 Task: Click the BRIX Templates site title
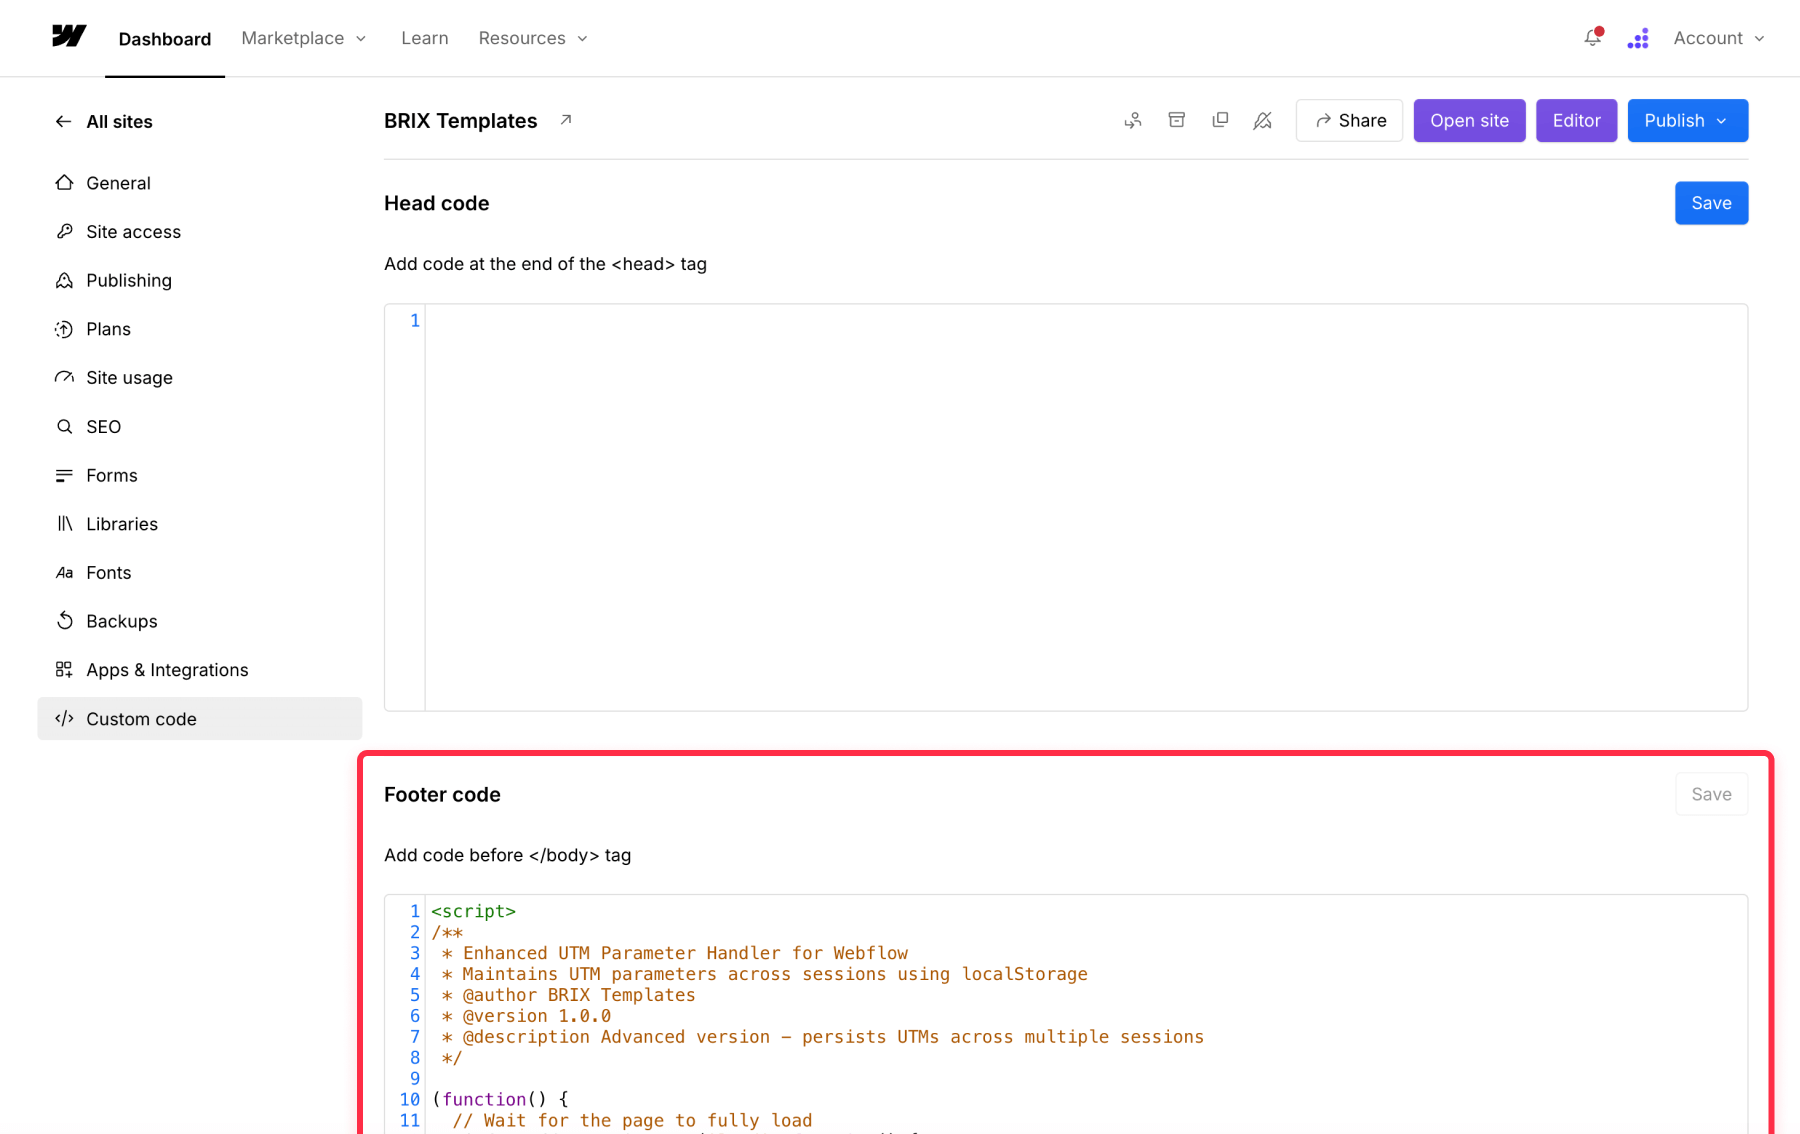click(461, 121)
